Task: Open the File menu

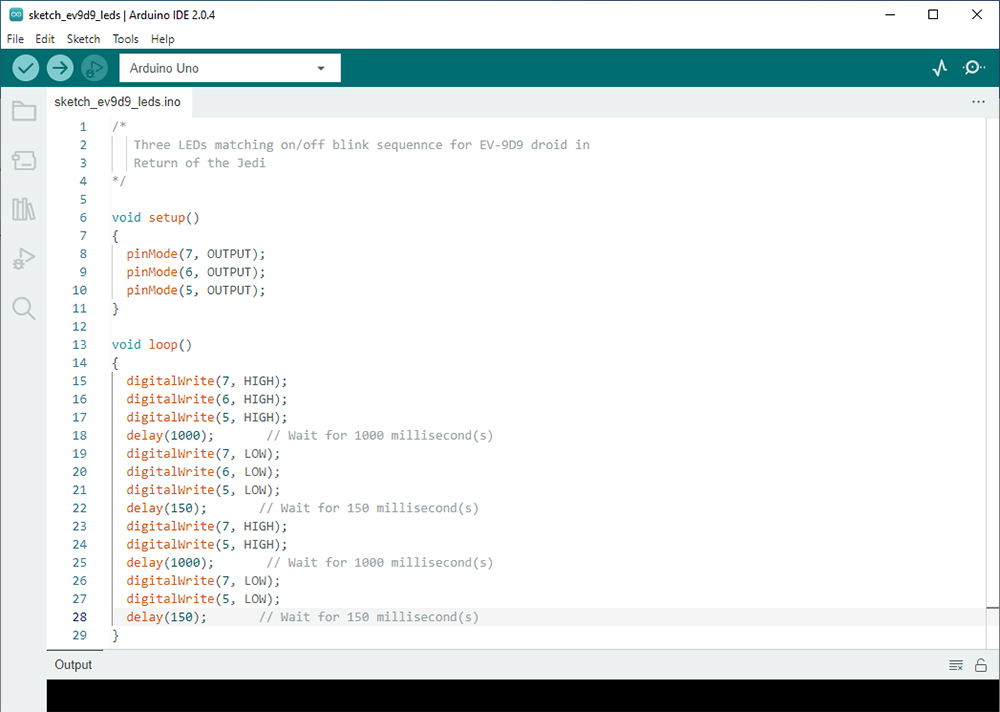Action: coord(15,39)
